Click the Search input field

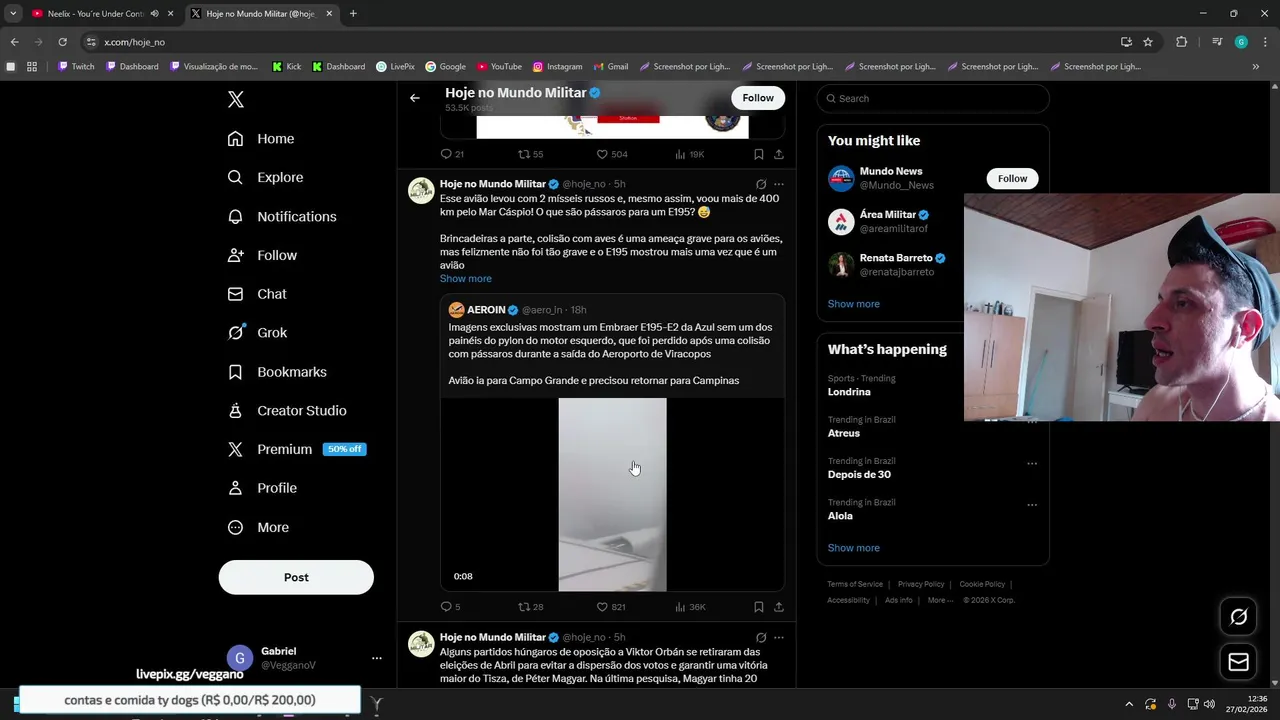pyautogui.click(x=933, y=98)
